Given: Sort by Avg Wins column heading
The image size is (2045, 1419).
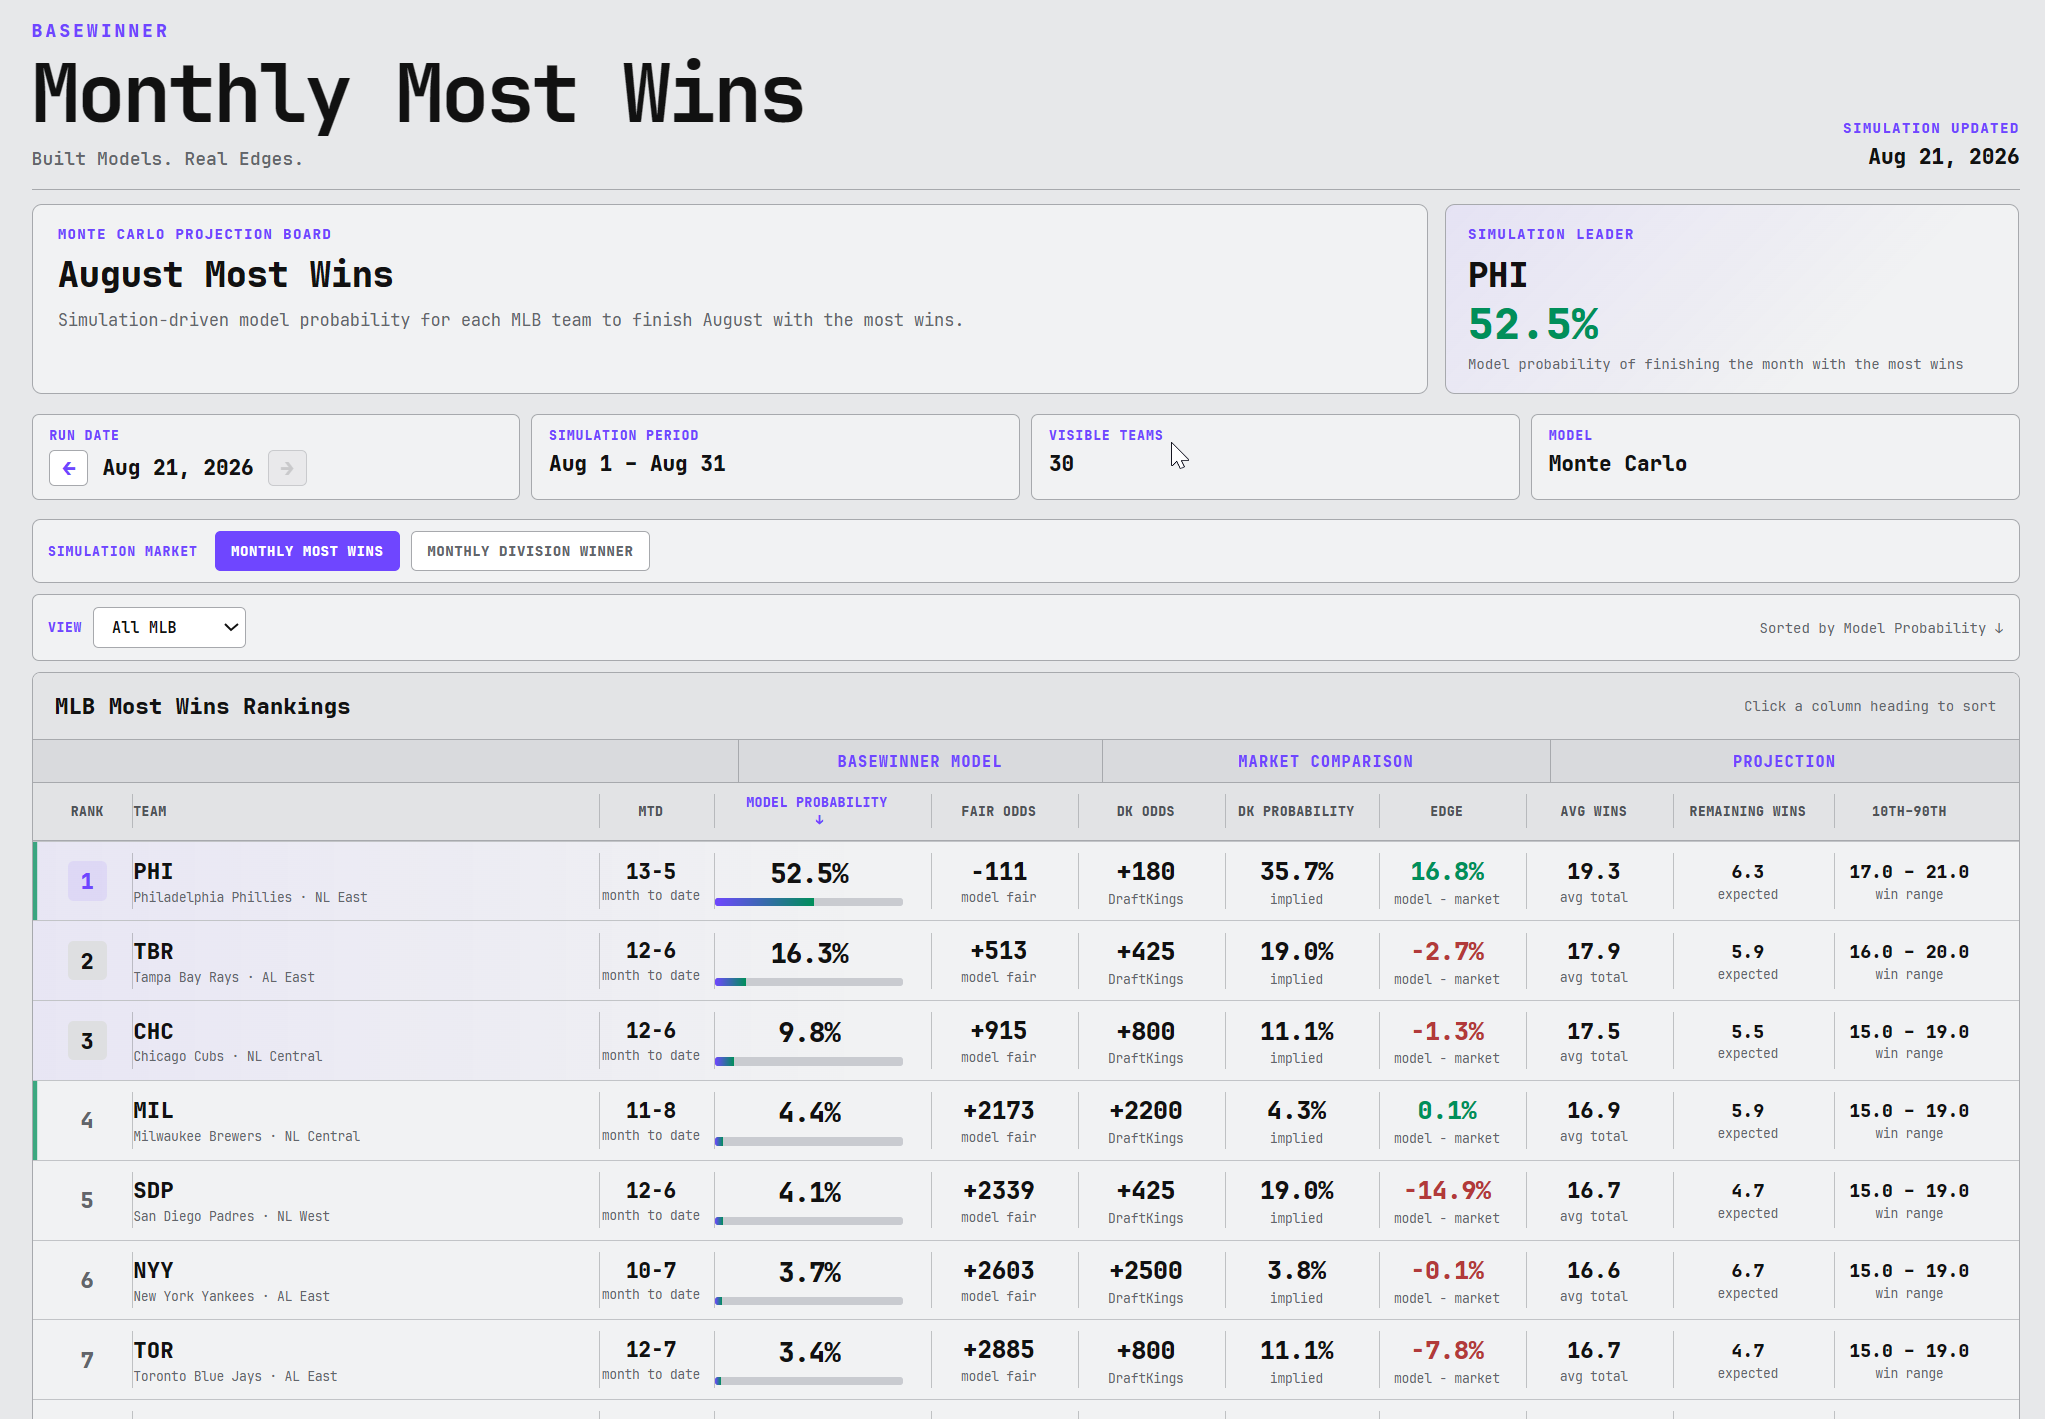Looking at the screenshot, I should coord(1593,811).
